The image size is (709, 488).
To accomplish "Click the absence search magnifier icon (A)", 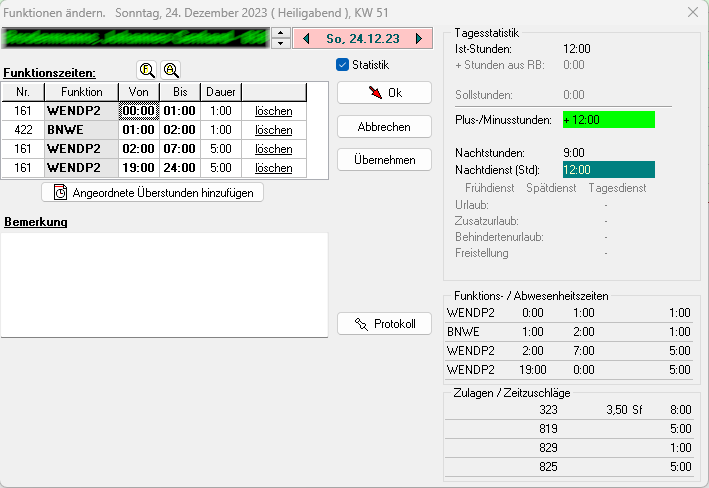I will (171, 70).
